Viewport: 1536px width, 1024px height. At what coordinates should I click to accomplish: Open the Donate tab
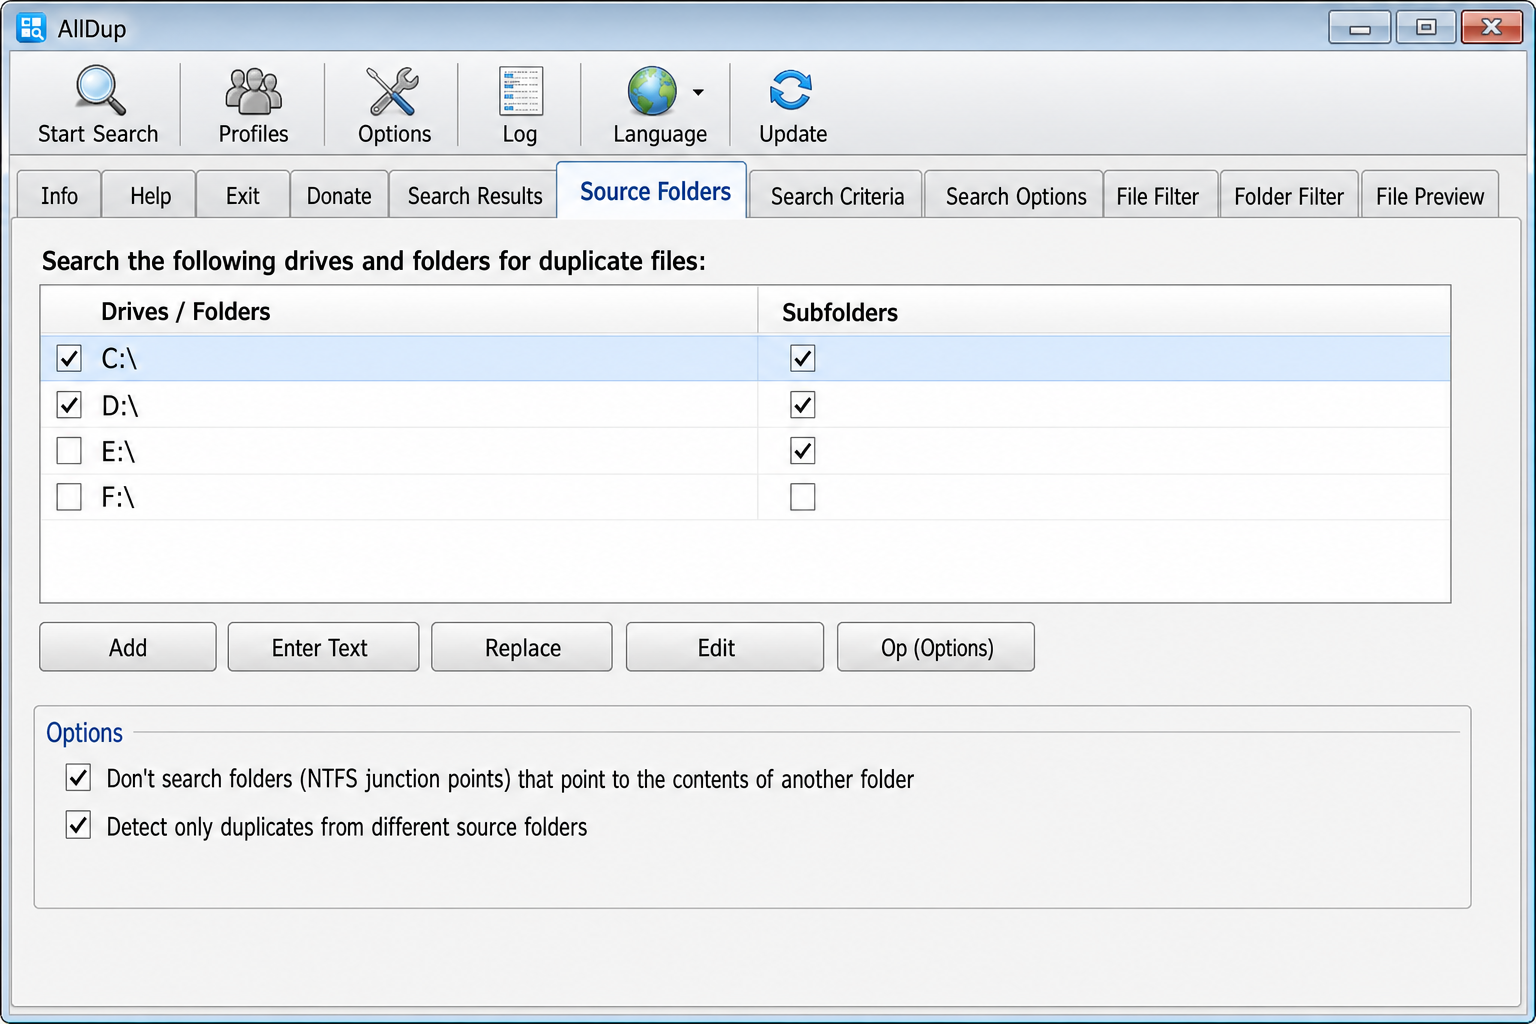339,196
